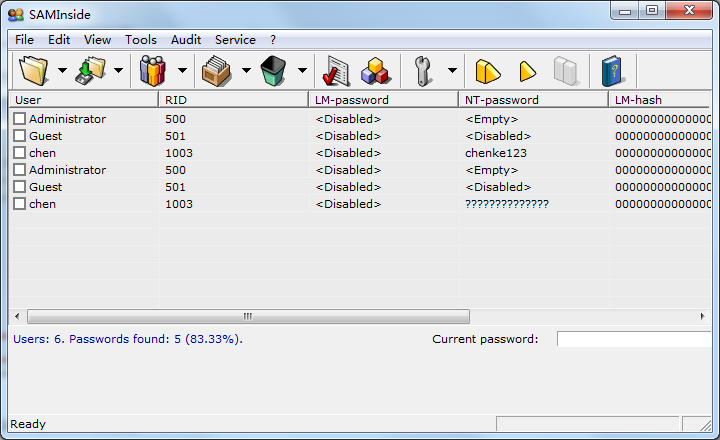
Task: Expand the dropdown arrow beside the users icon
Action: (182, 70)
